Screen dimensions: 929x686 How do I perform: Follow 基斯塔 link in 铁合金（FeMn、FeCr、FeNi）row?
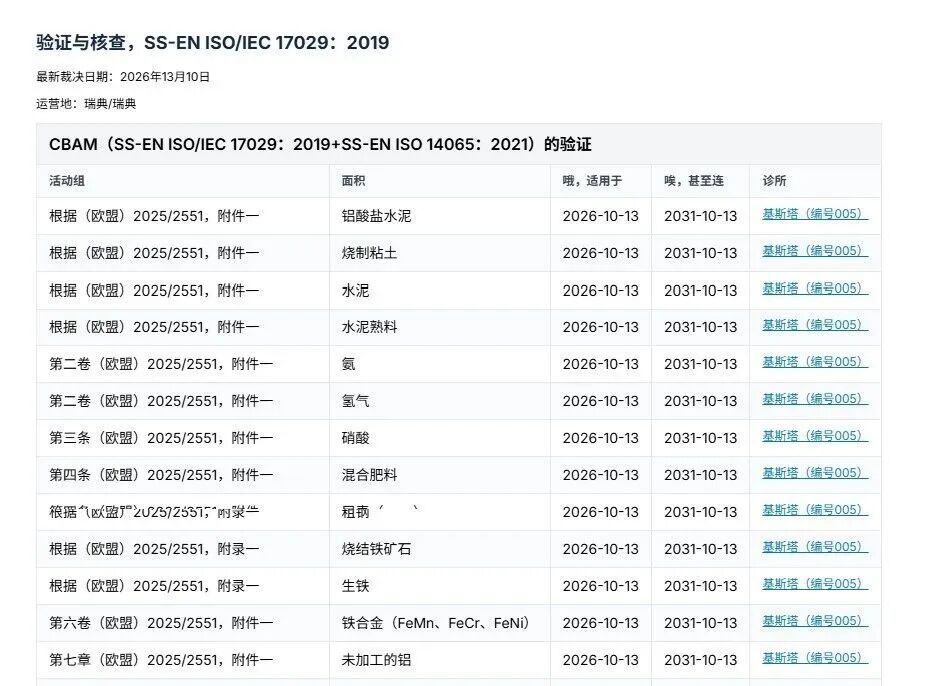(815, 621)
